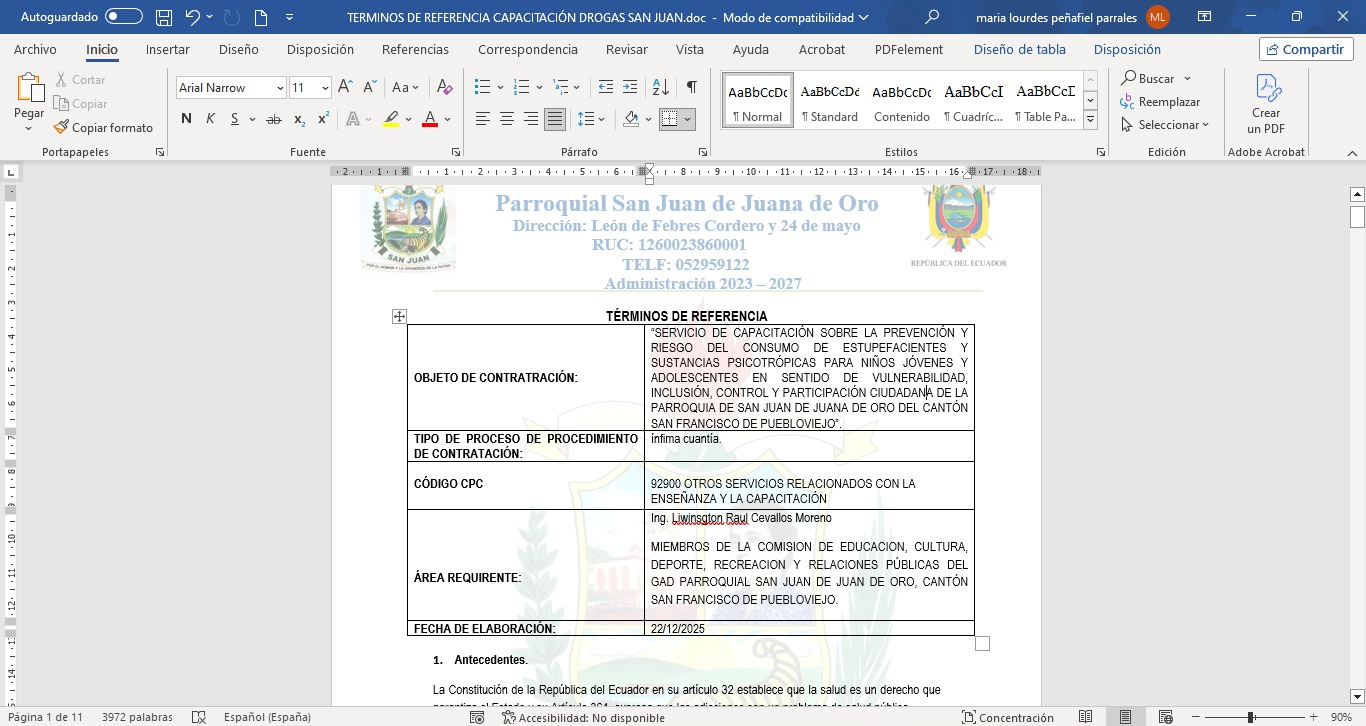Toggle show paragraph marks icon
The image size is (1366, 726).
691,88
